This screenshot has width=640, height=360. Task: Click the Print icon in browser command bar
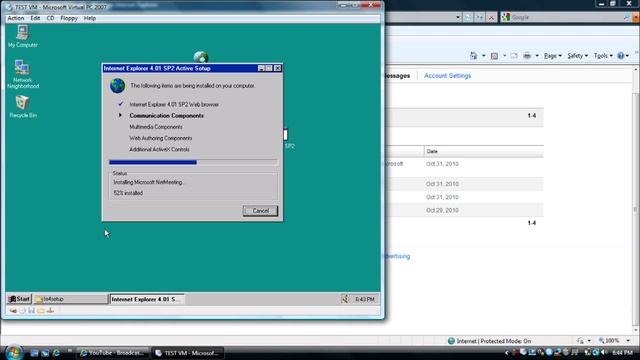pyautogui.click(x=527, y=56)
